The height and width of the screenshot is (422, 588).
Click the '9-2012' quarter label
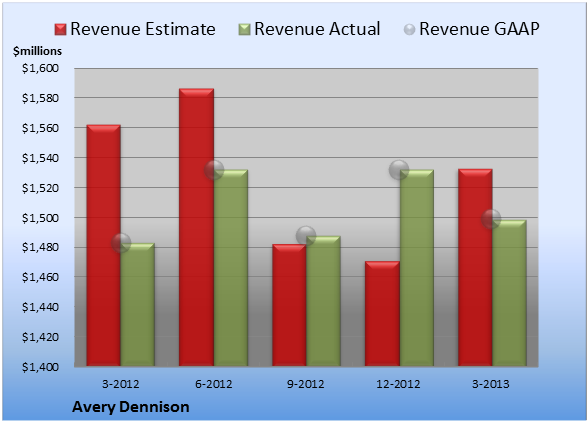point(306,384)
